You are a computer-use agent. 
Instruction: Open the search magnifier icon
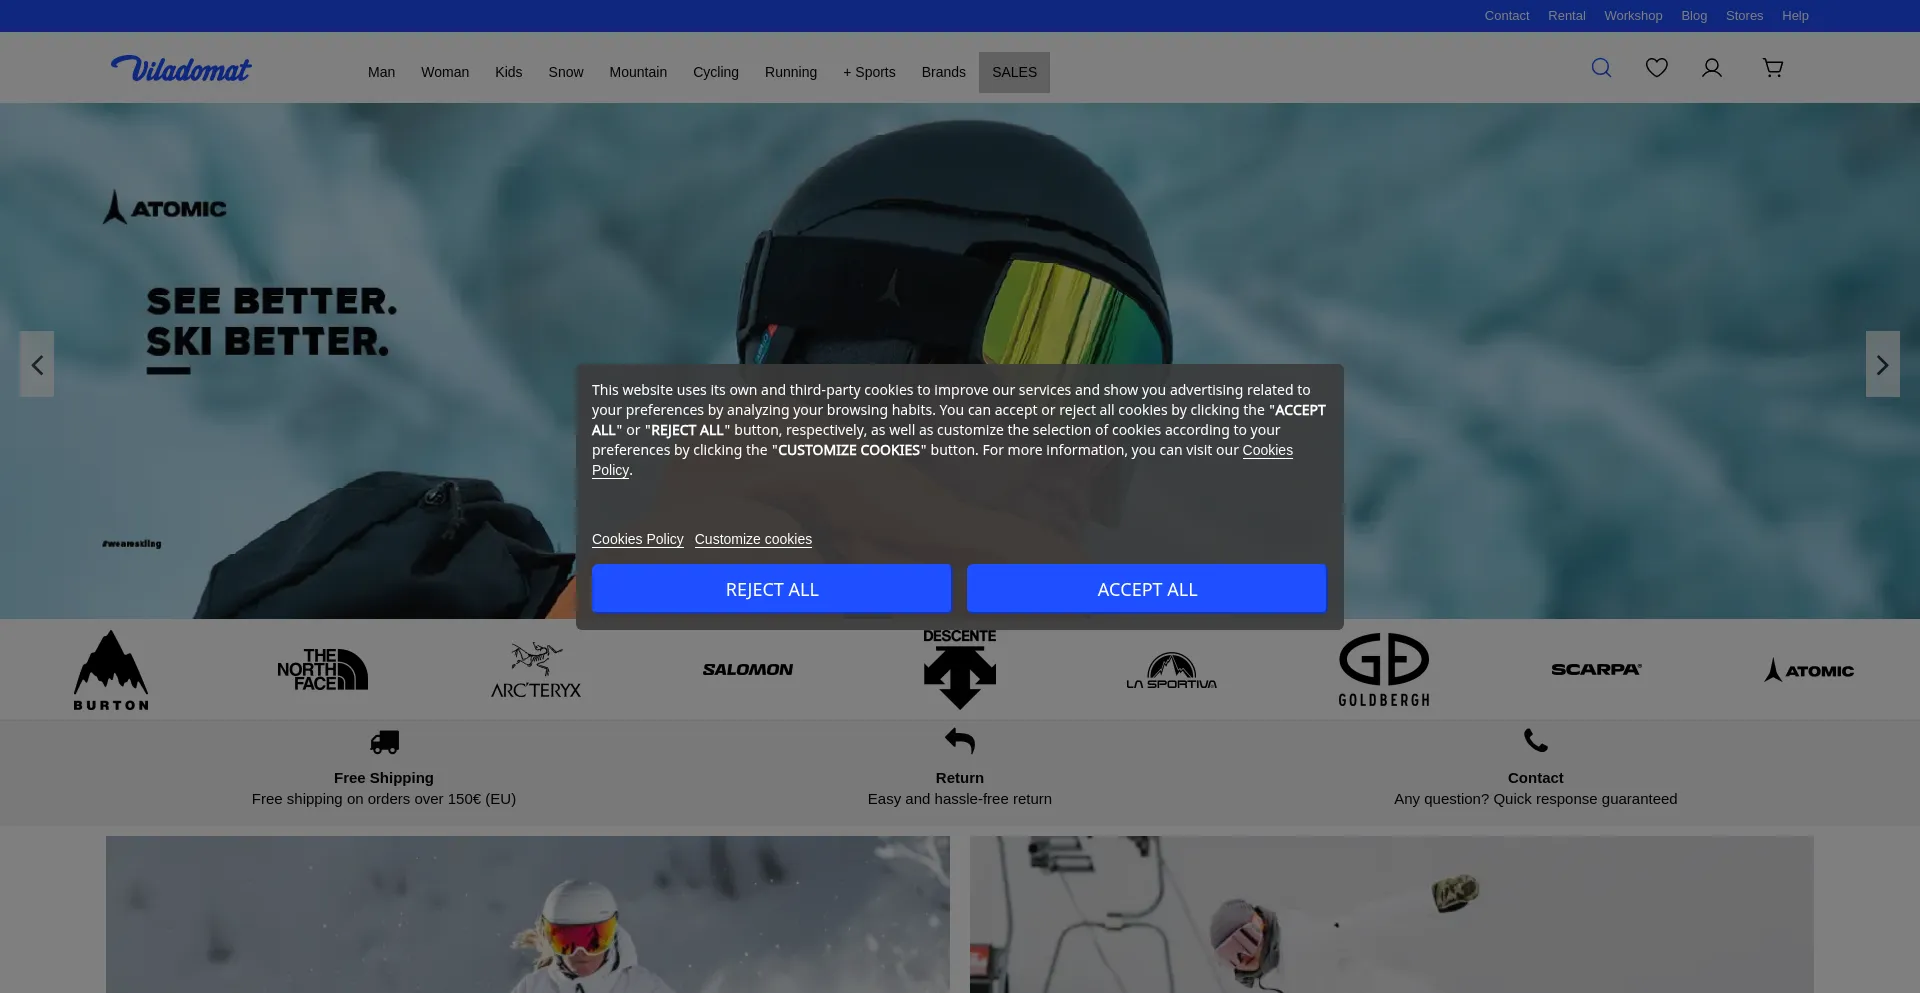pos(1601,67)
